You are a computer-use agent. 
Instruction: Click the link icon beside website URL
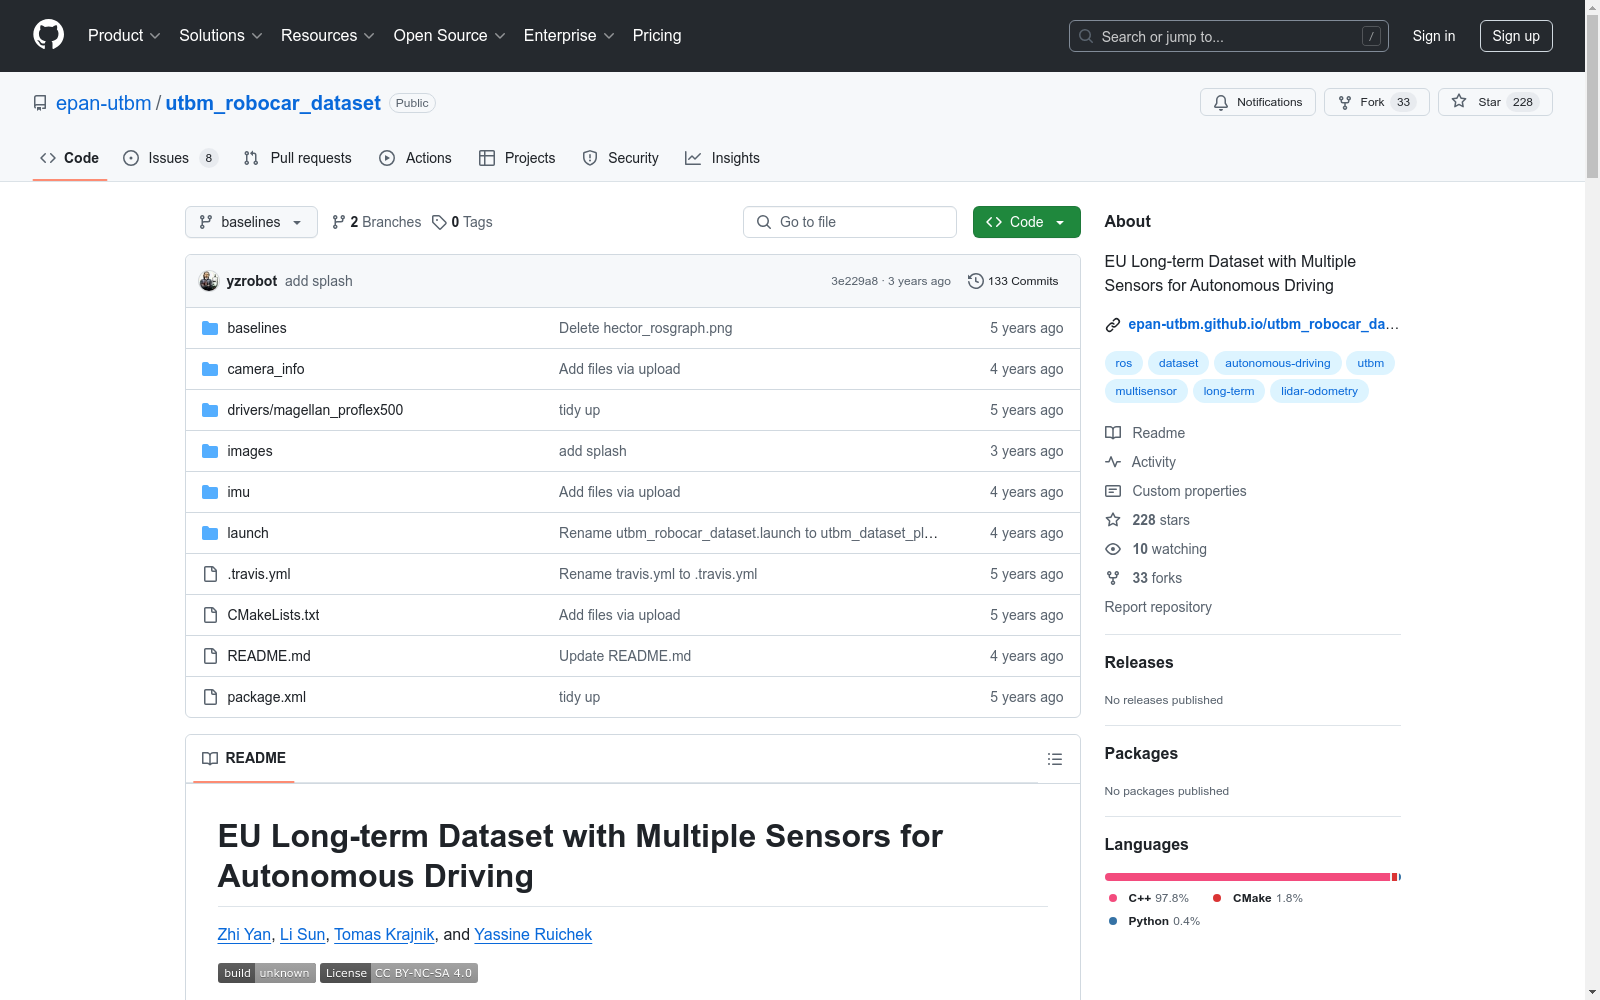tap(1113, 324)
